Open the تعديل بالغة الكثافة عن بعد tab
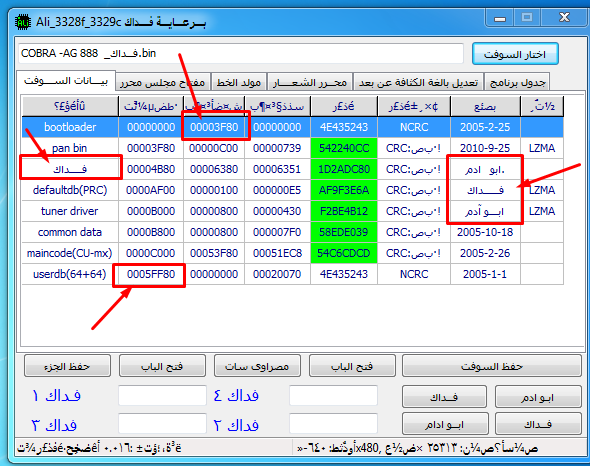590x466 pixels. [x=418, y=82]
